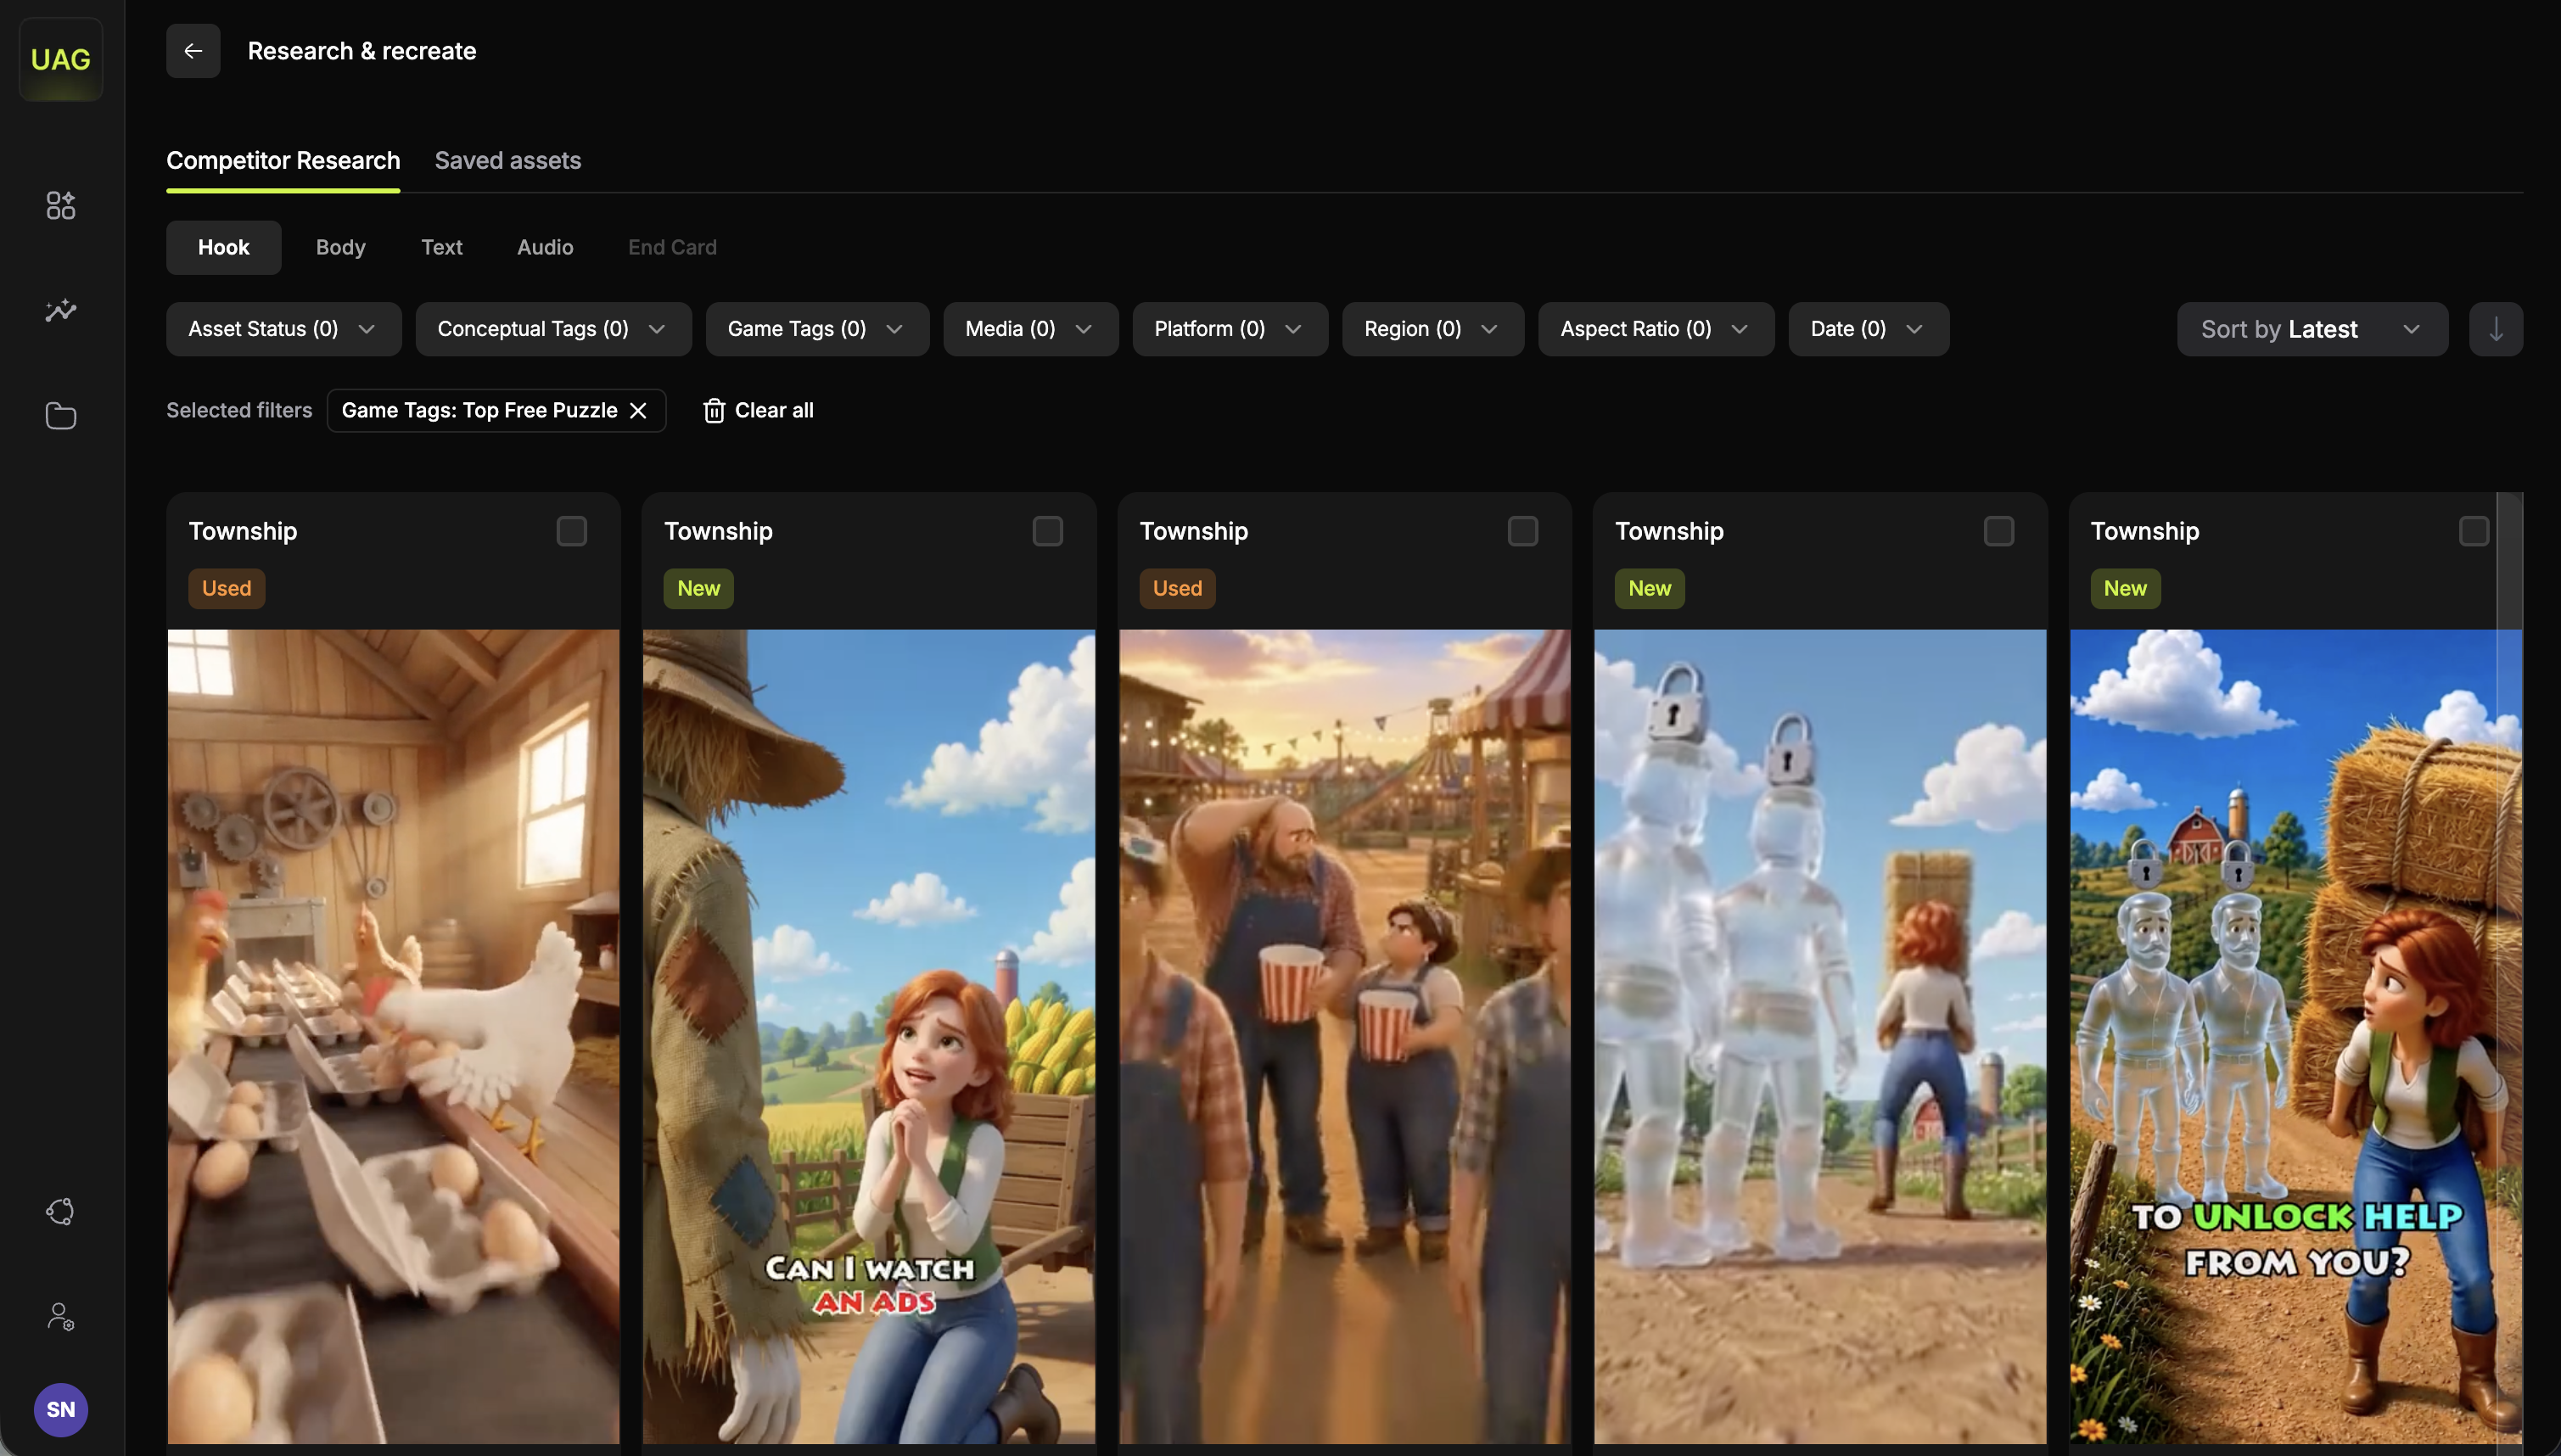
Task: Open the AI apps grid sidebar icon
Action: tap(61, 205)
